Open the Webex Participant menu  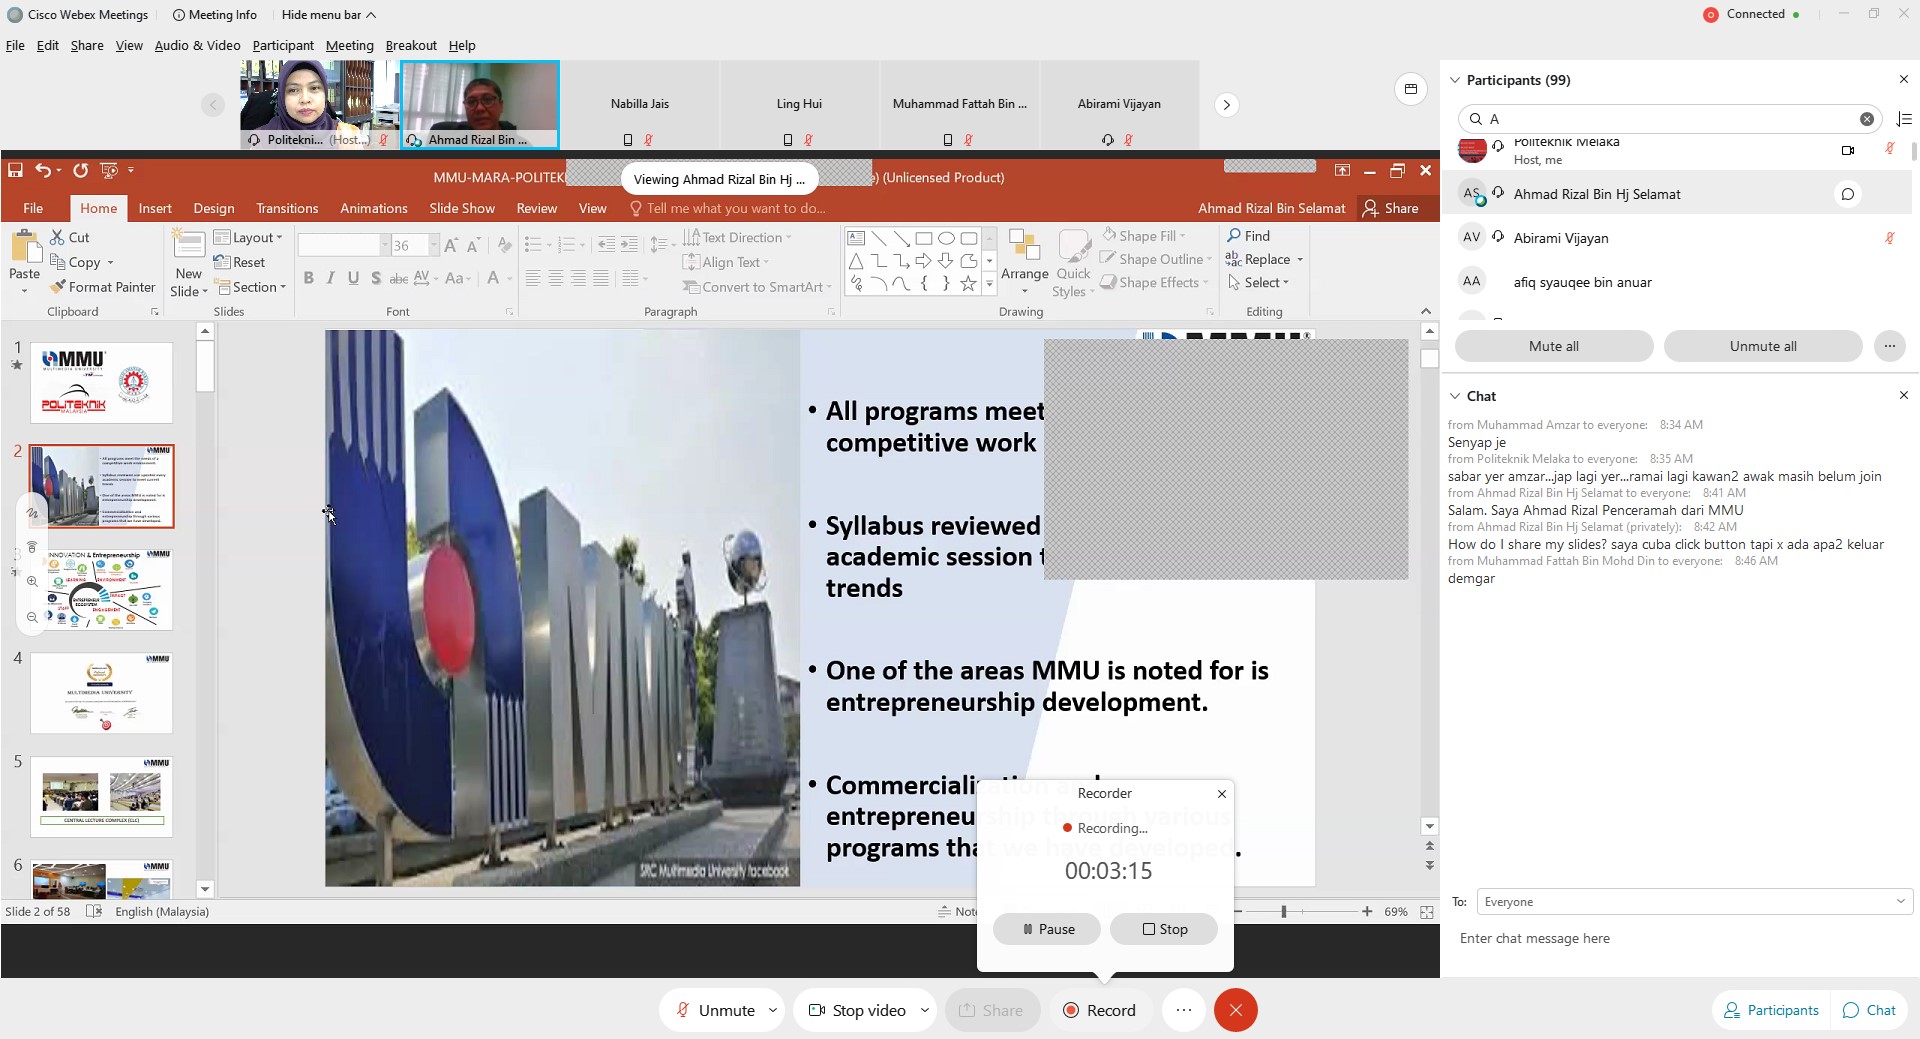point(283,45)
